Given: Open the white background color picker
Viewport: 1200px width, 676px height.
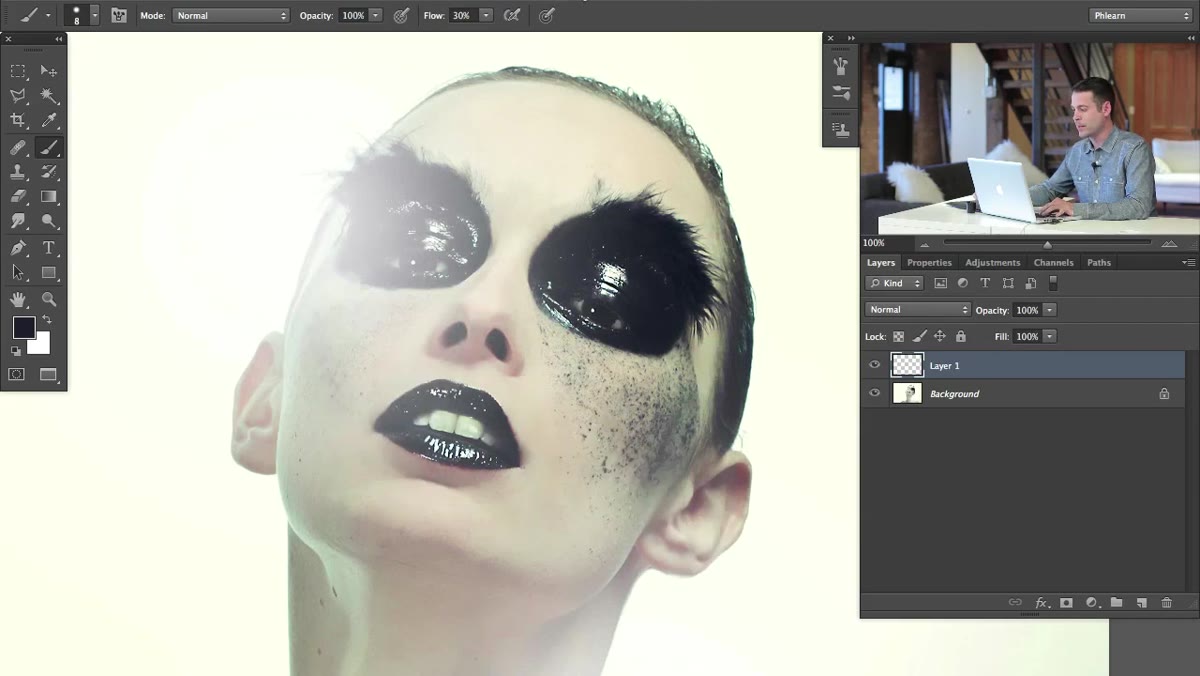Looking at the screenshot, I should [x=42, y=347].
